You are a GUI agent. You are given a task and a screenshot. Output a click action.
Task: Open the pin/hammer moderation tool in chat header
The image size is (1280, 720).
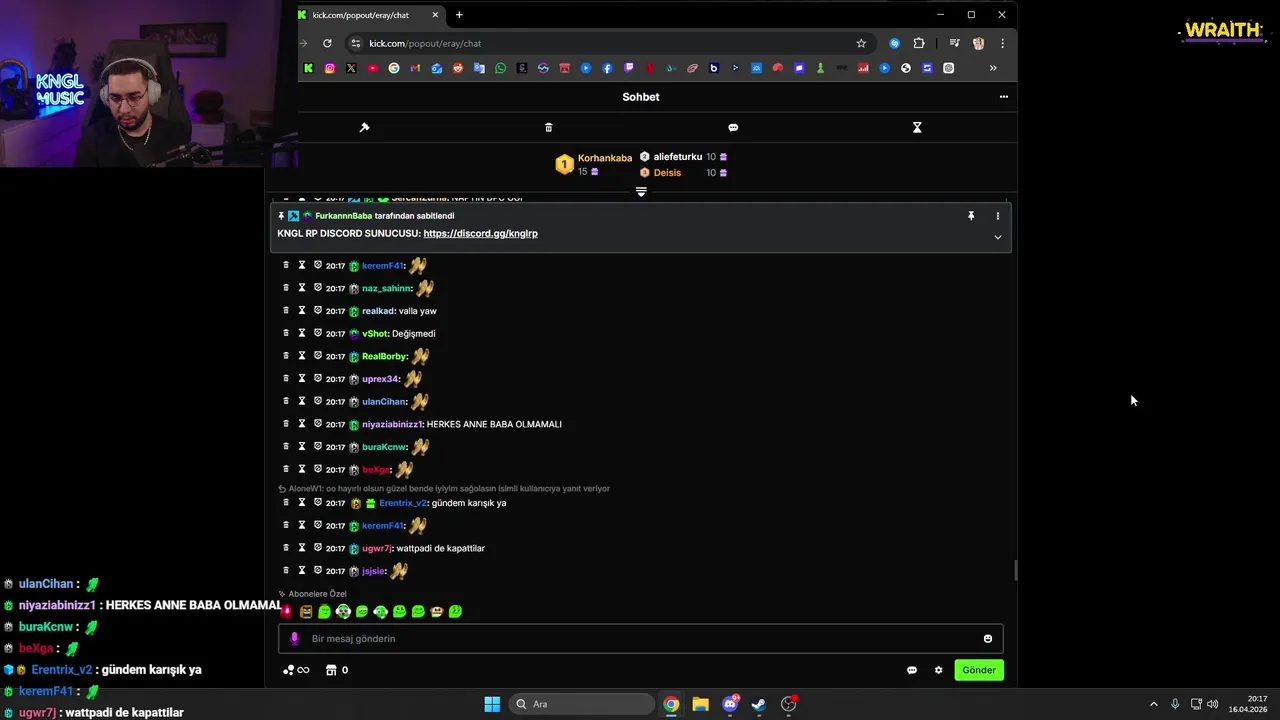click(364, 127)
